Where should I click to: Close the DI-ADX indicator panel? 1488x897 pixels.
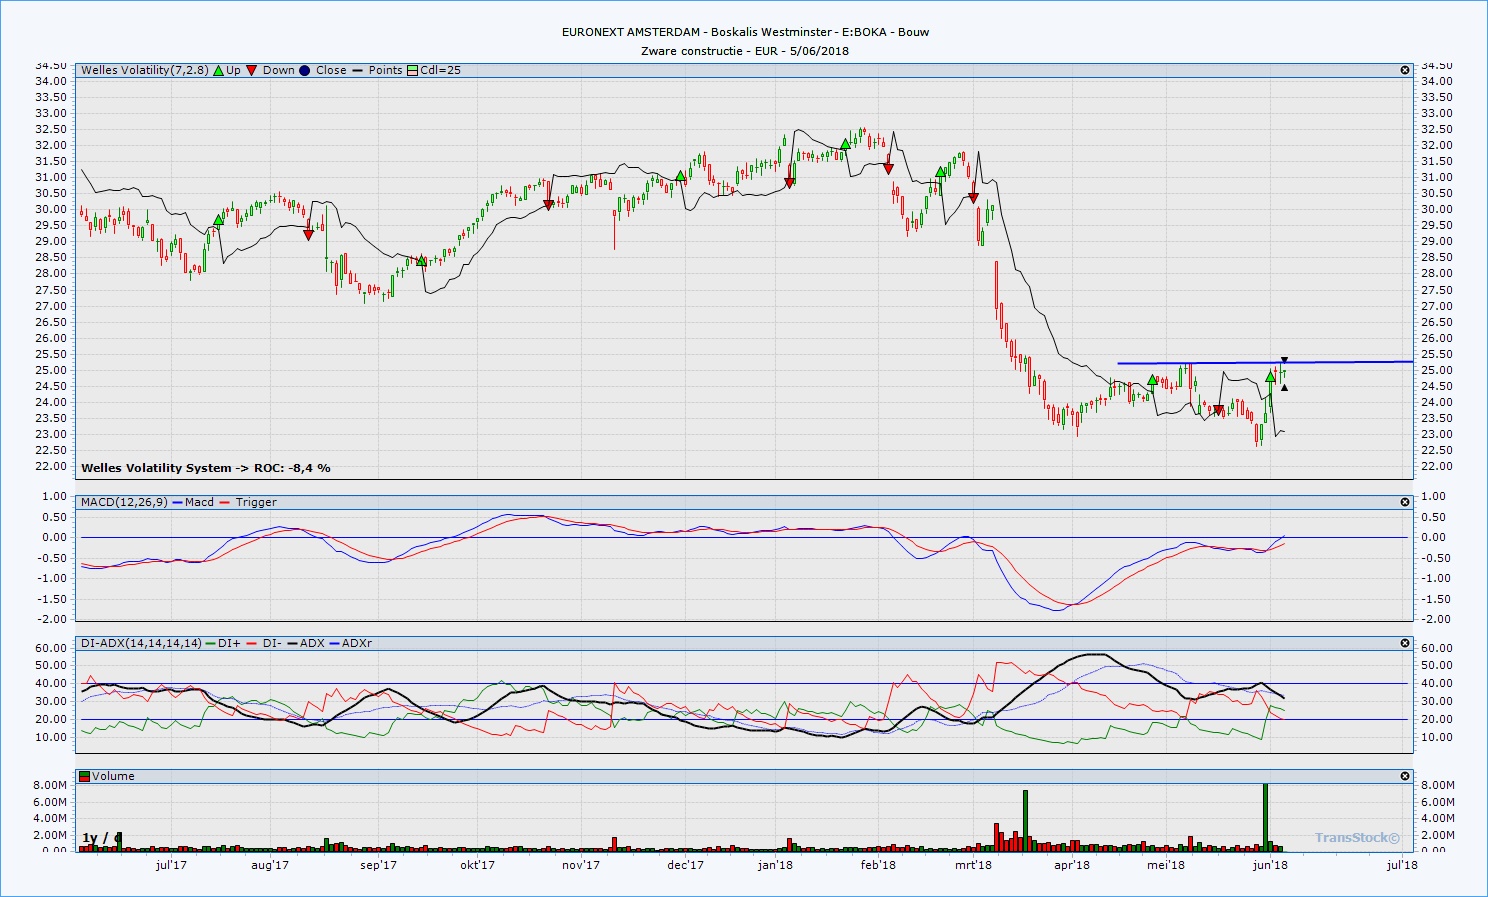pos(1405,643)
